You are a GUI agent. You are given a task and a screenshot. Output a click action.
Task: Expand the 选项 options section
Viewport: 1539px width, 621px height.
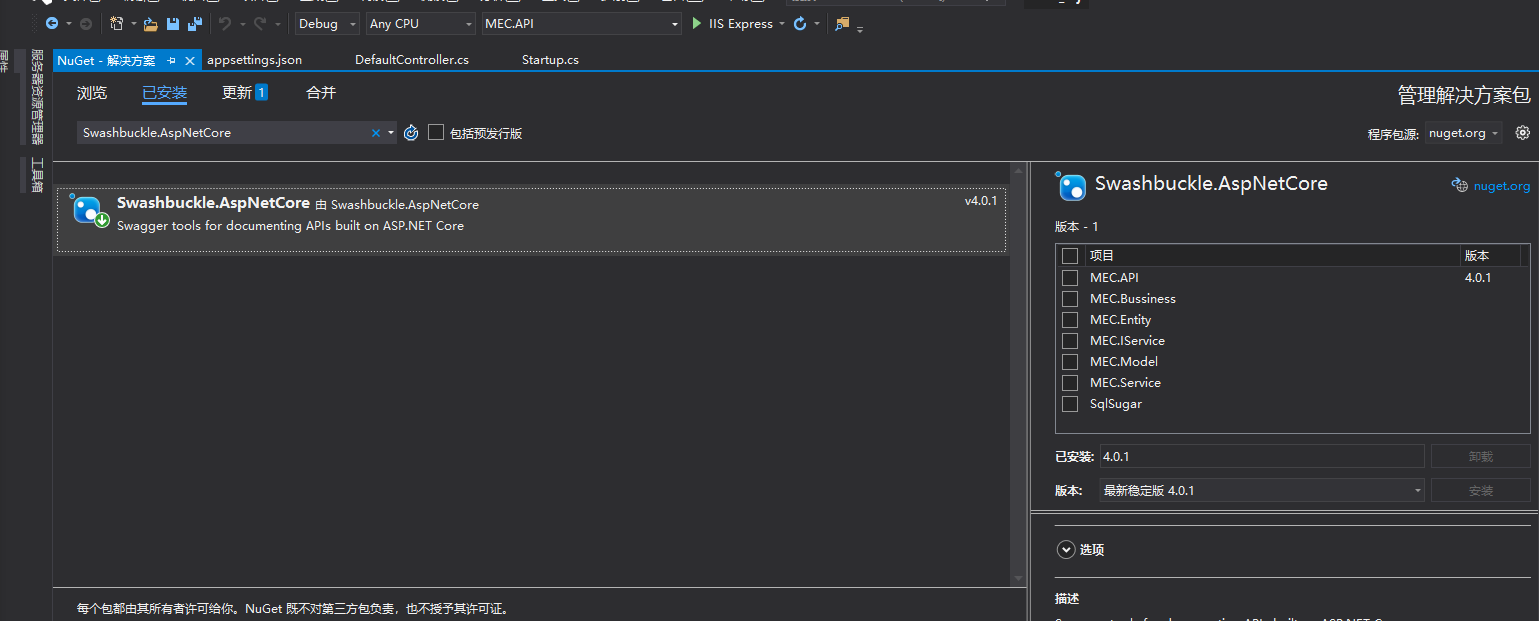pos(1065,550)
